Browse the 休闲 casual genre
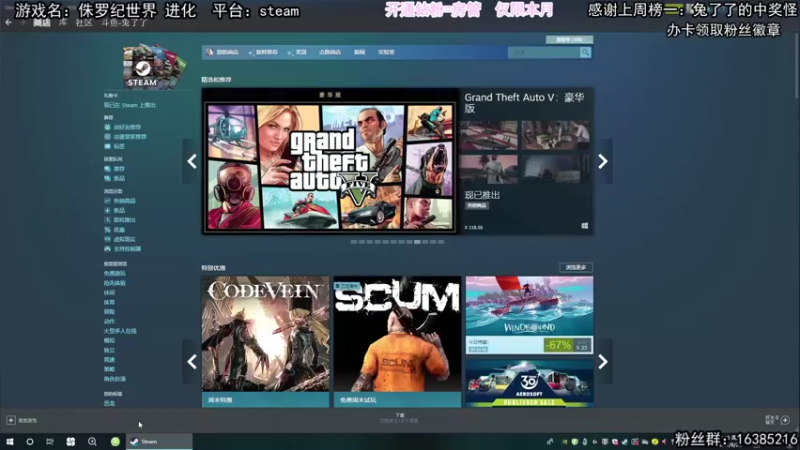 (109, 293)
